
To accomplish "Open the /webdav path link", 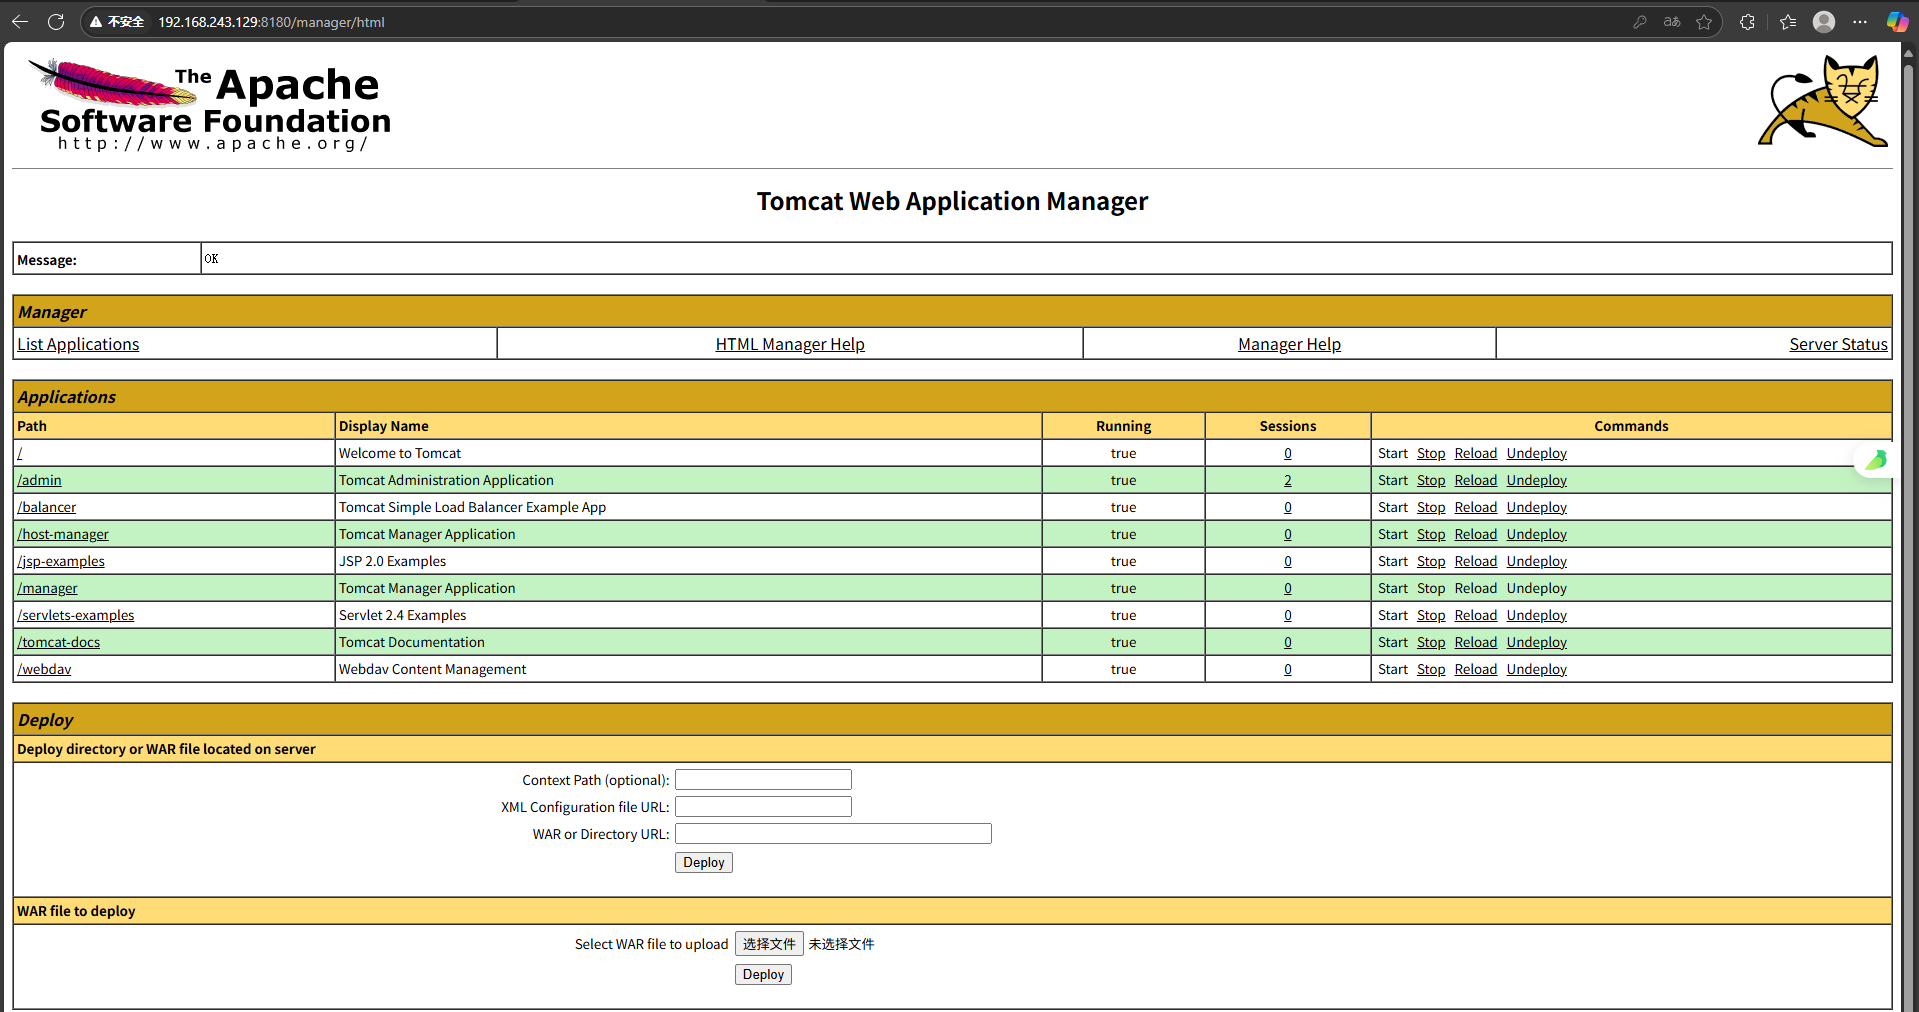I will (44, 669).
